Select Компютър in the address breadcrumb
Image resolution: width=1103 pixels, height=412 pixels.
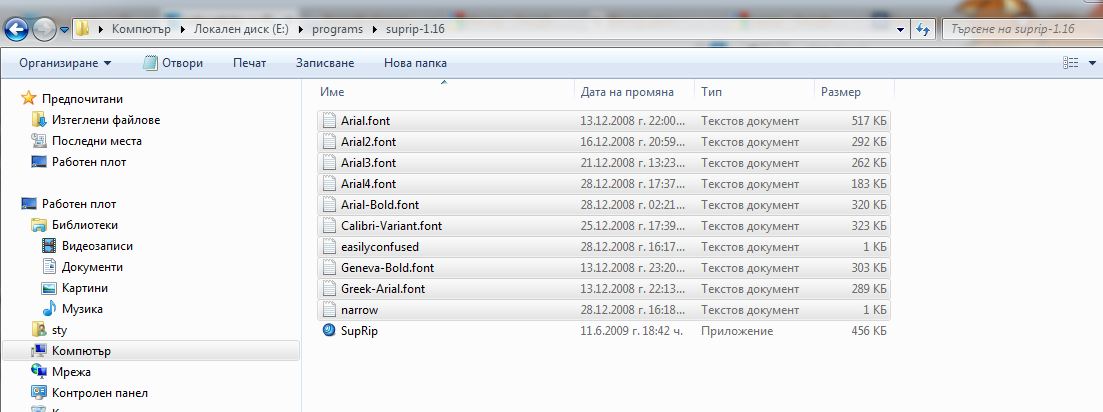pyautogui.click(x=141, y=29)
